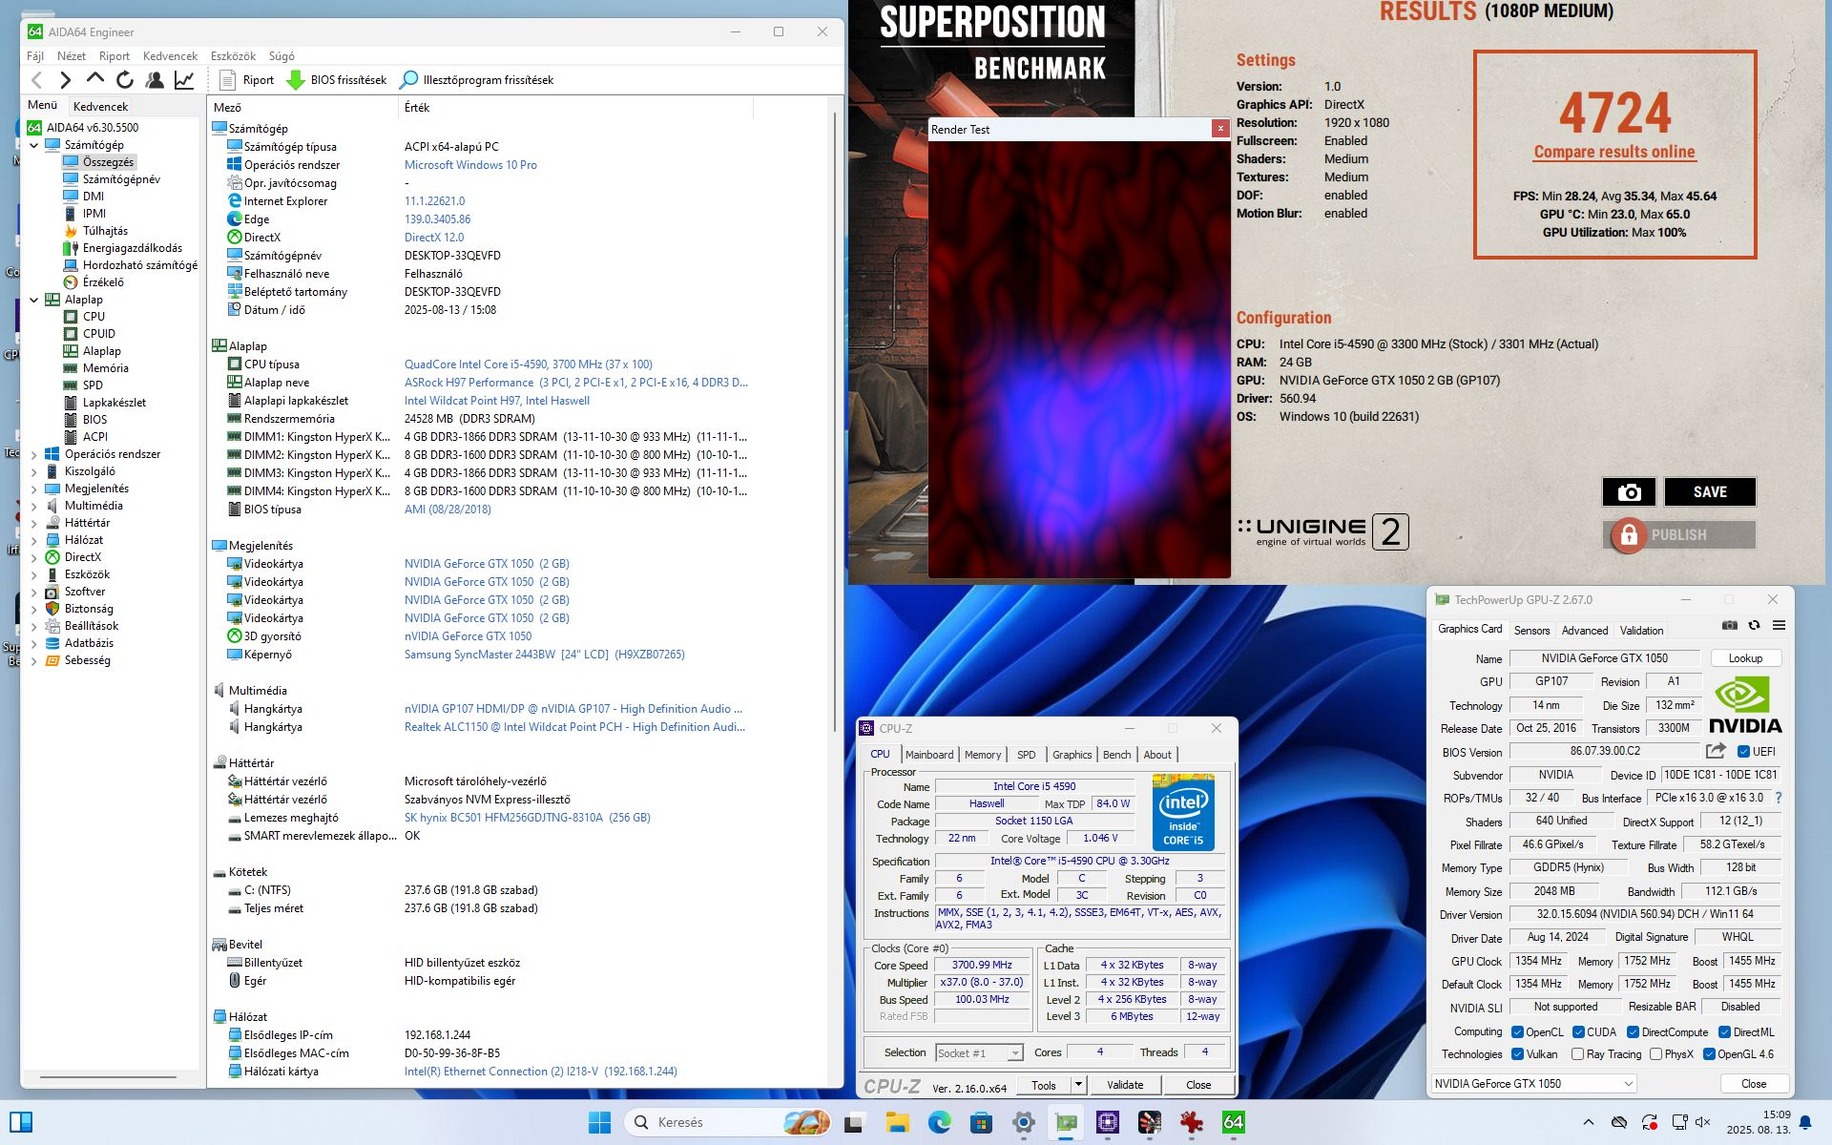Screen dimensions: 1832x1145
Task: Open the Nézet menu in AIDA64
Action: pos(71,56)
